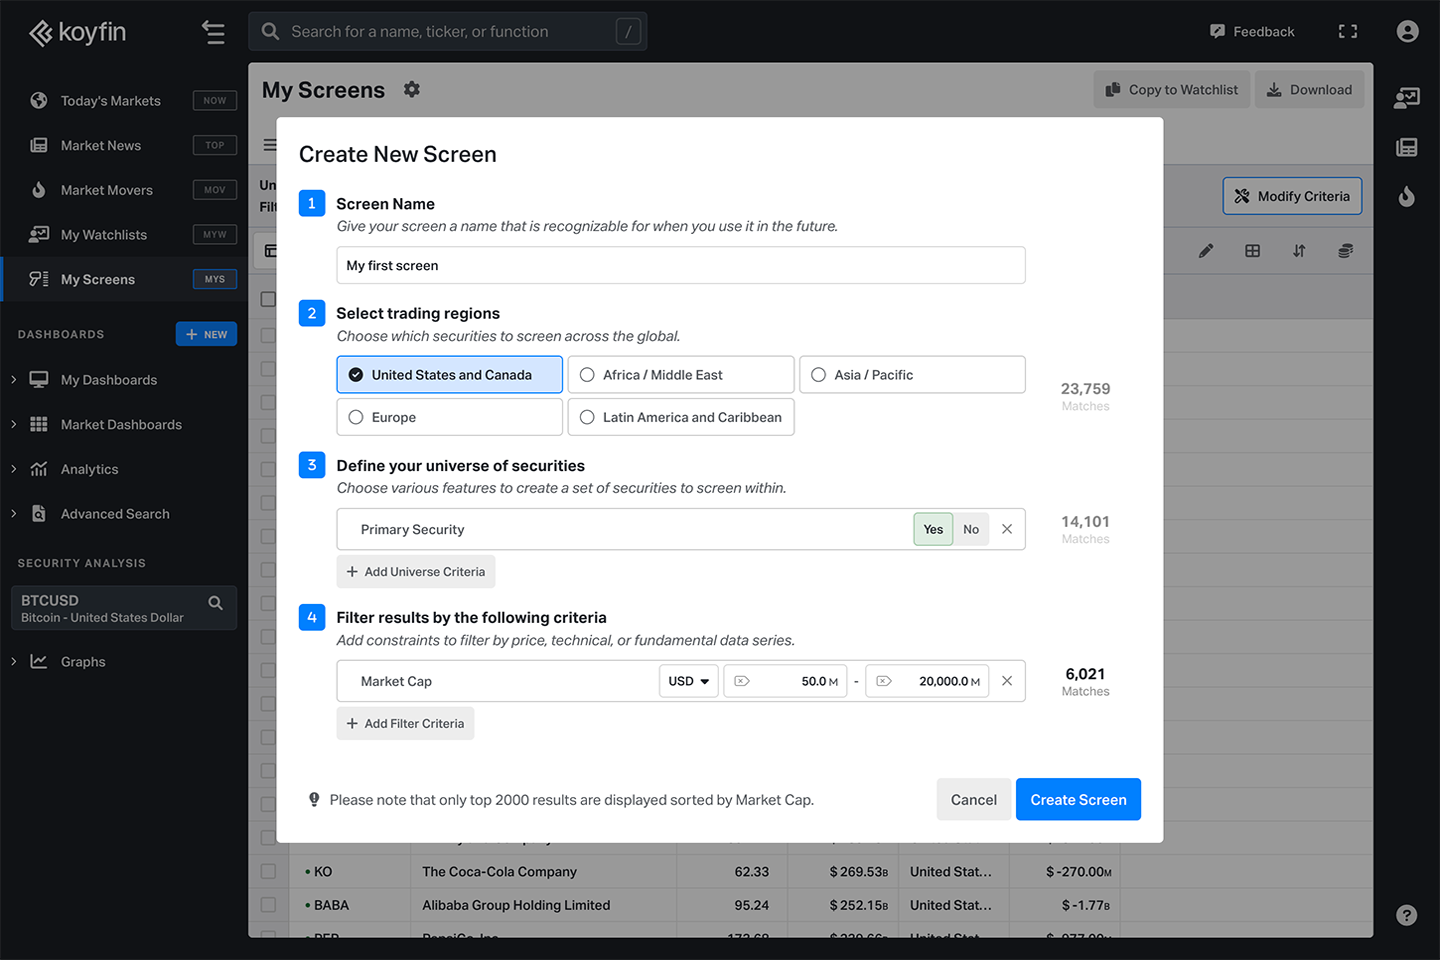The height and width of the screenshot is (960, 1440).
Task: Click the Create Screen button
Action: 1078,799
